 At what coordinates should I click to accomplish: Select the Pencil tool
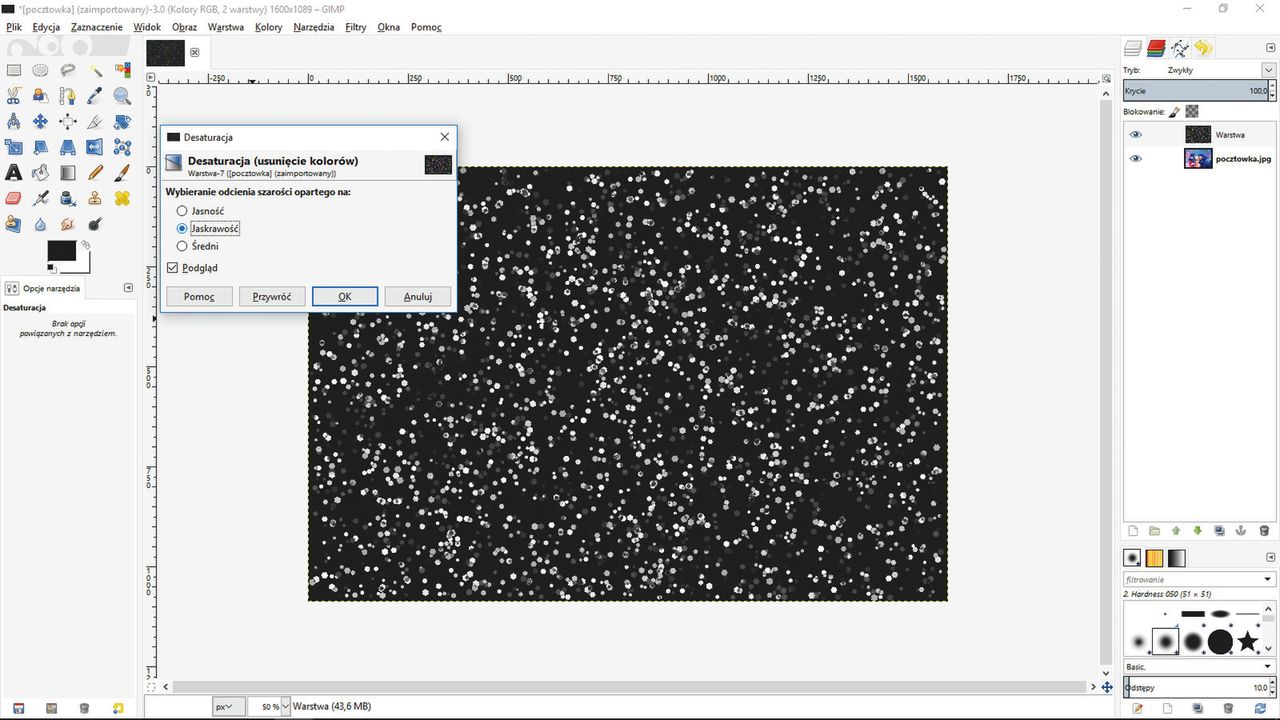[x=95, y=174]
